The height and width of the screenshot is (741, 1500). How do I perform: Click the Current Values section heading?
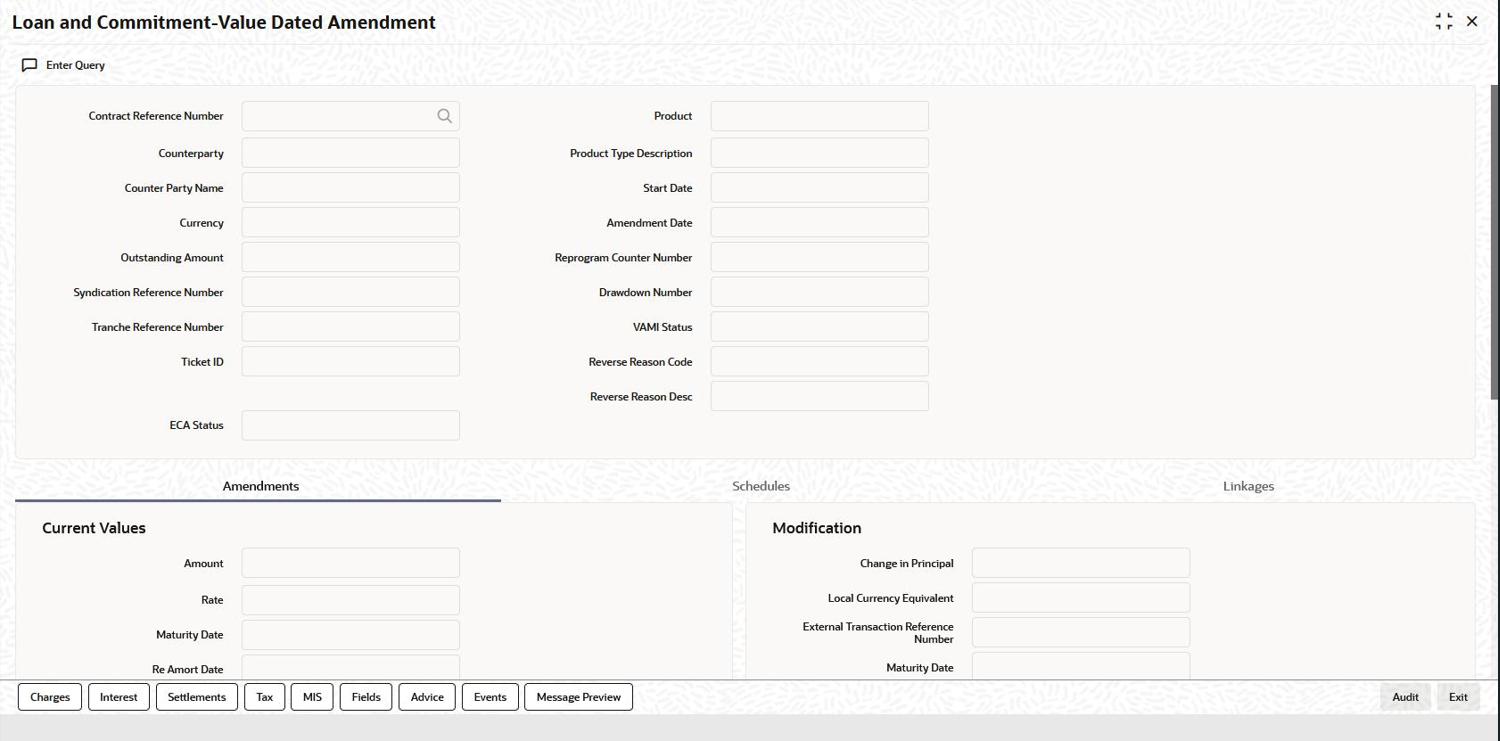coord(94,528)
